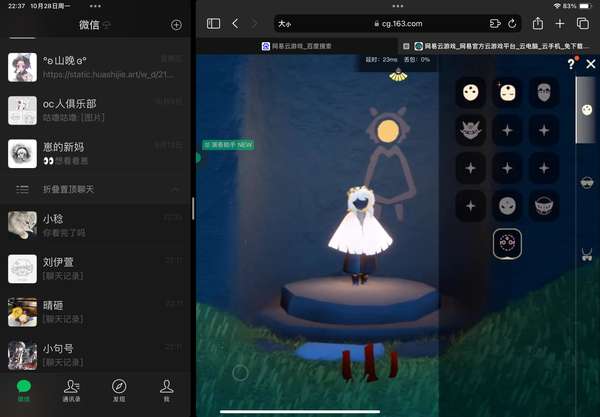Switch to the 百度搜索 tab
The height and width of the screenshot is (417, 600).
(297, 46)
